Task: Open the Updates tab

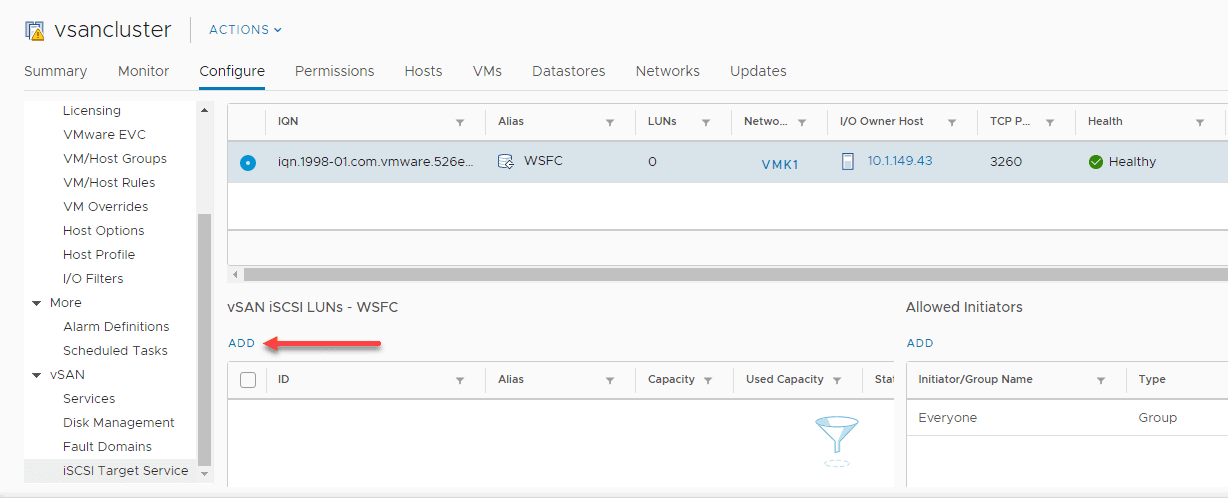Action: click(x=758, y=71)
